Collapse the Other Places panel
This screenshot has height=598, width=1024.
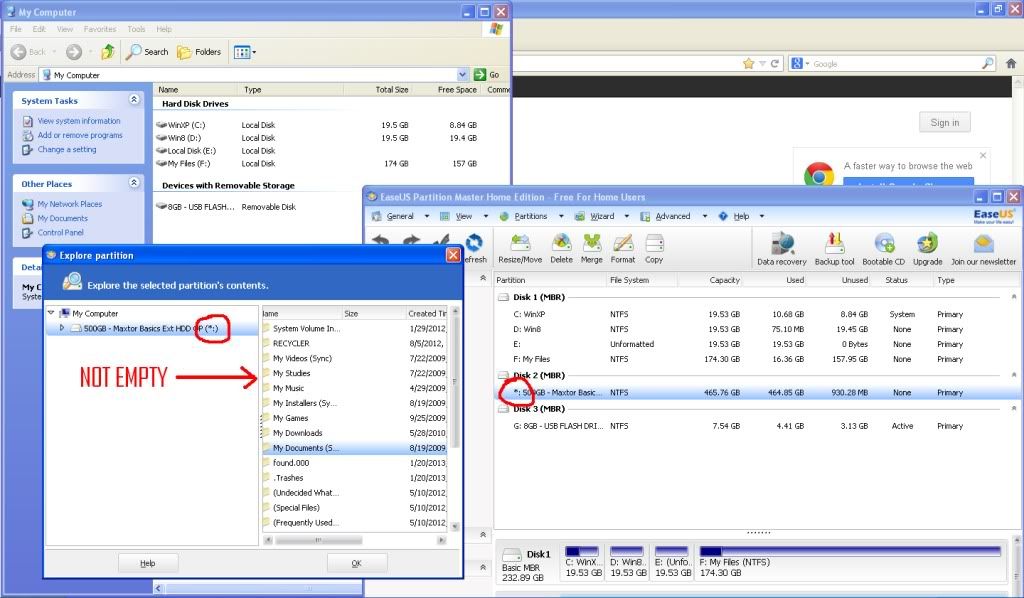(x=134, y=183)
